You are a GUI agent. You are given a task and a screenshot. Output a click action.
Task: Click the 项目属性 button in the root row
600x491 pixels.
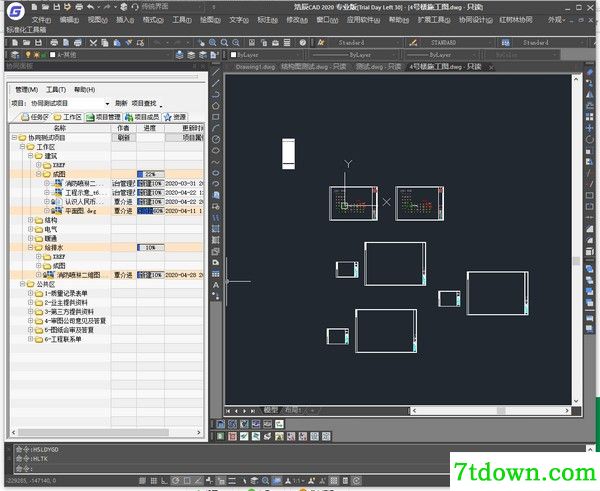pyautogui.click(x=184, y=137)
